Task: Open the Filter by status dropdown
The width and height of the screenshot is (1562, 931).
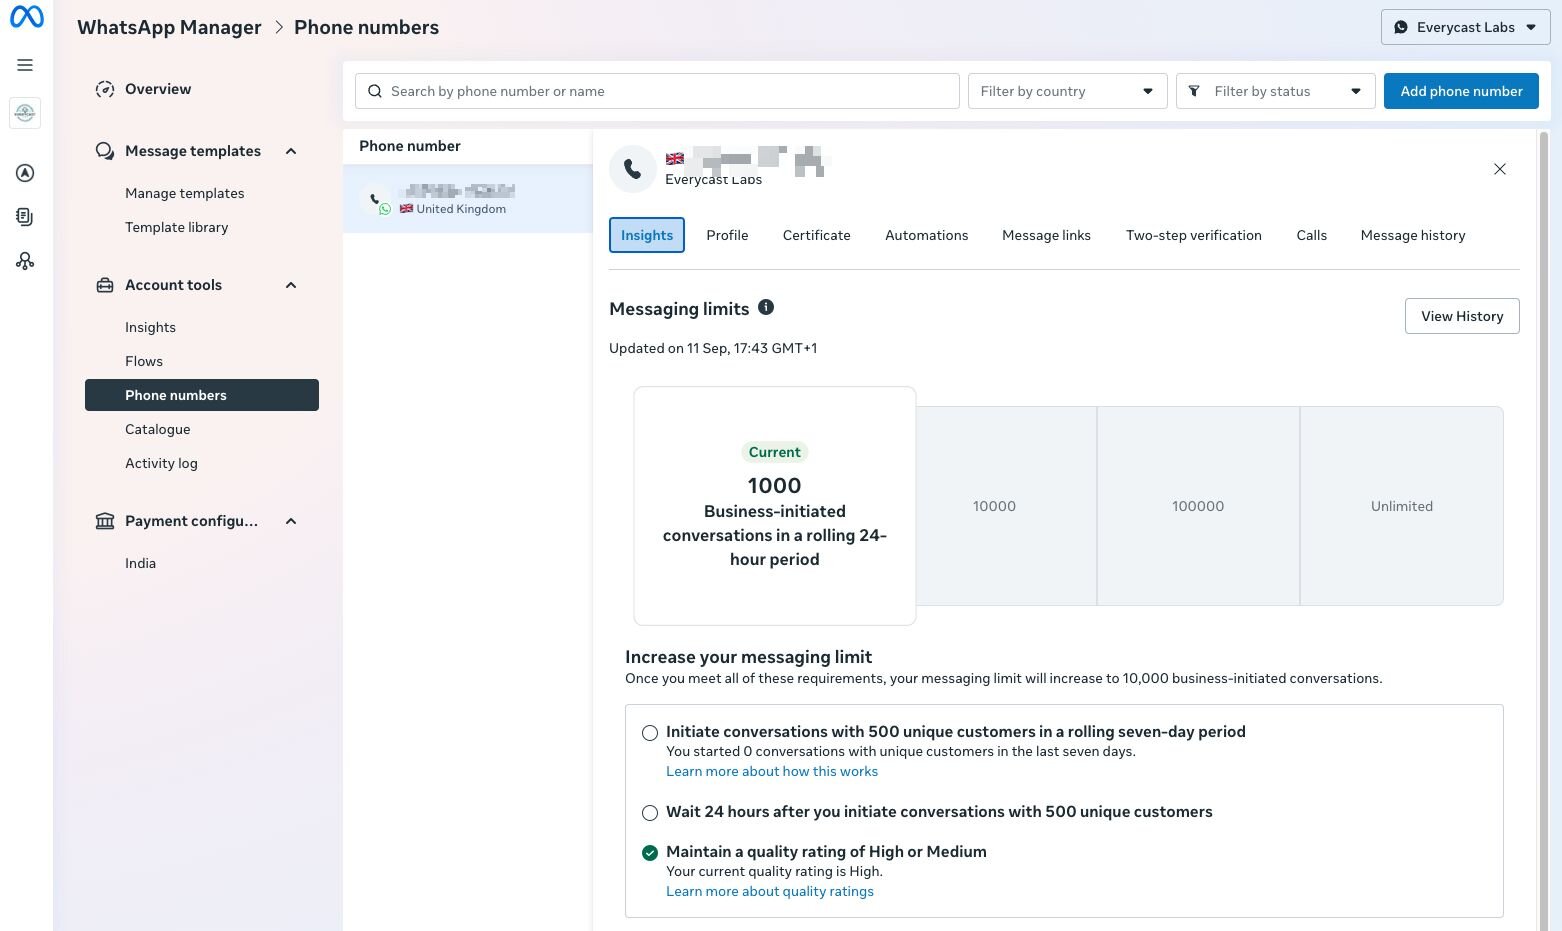Action: (x=1275, y=91)
